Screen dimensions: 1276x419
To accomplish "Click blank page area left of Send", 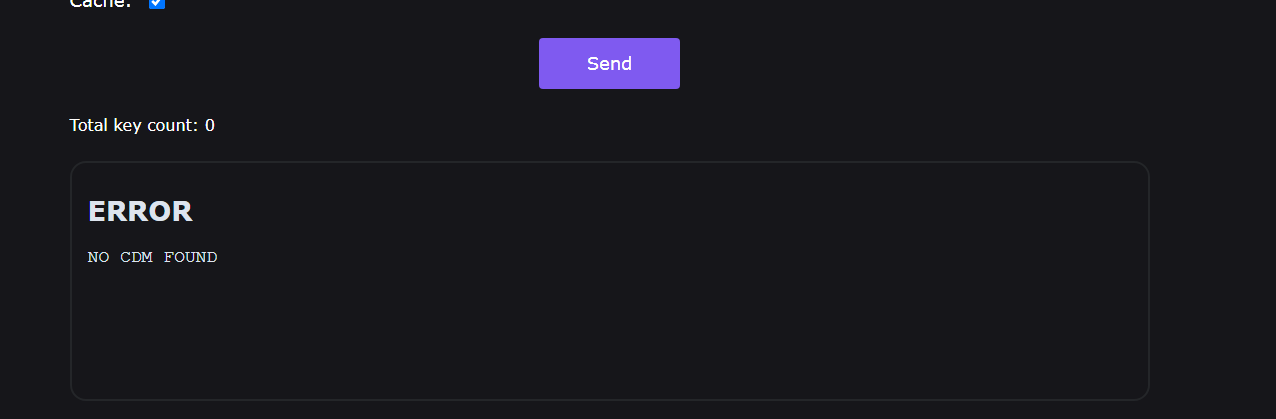I will click(300, 63).
